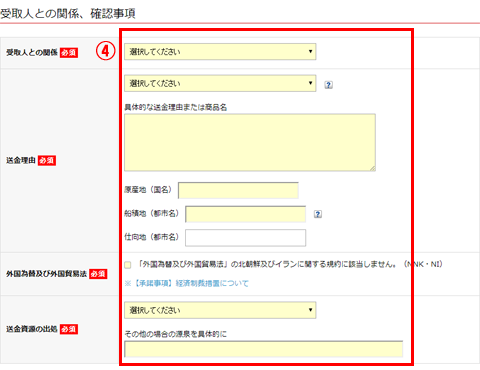Check the 外国為替及び外国貿易法 confirmation checkbox
This screenshot has width=480, height=370.
(x=128, y=265)
